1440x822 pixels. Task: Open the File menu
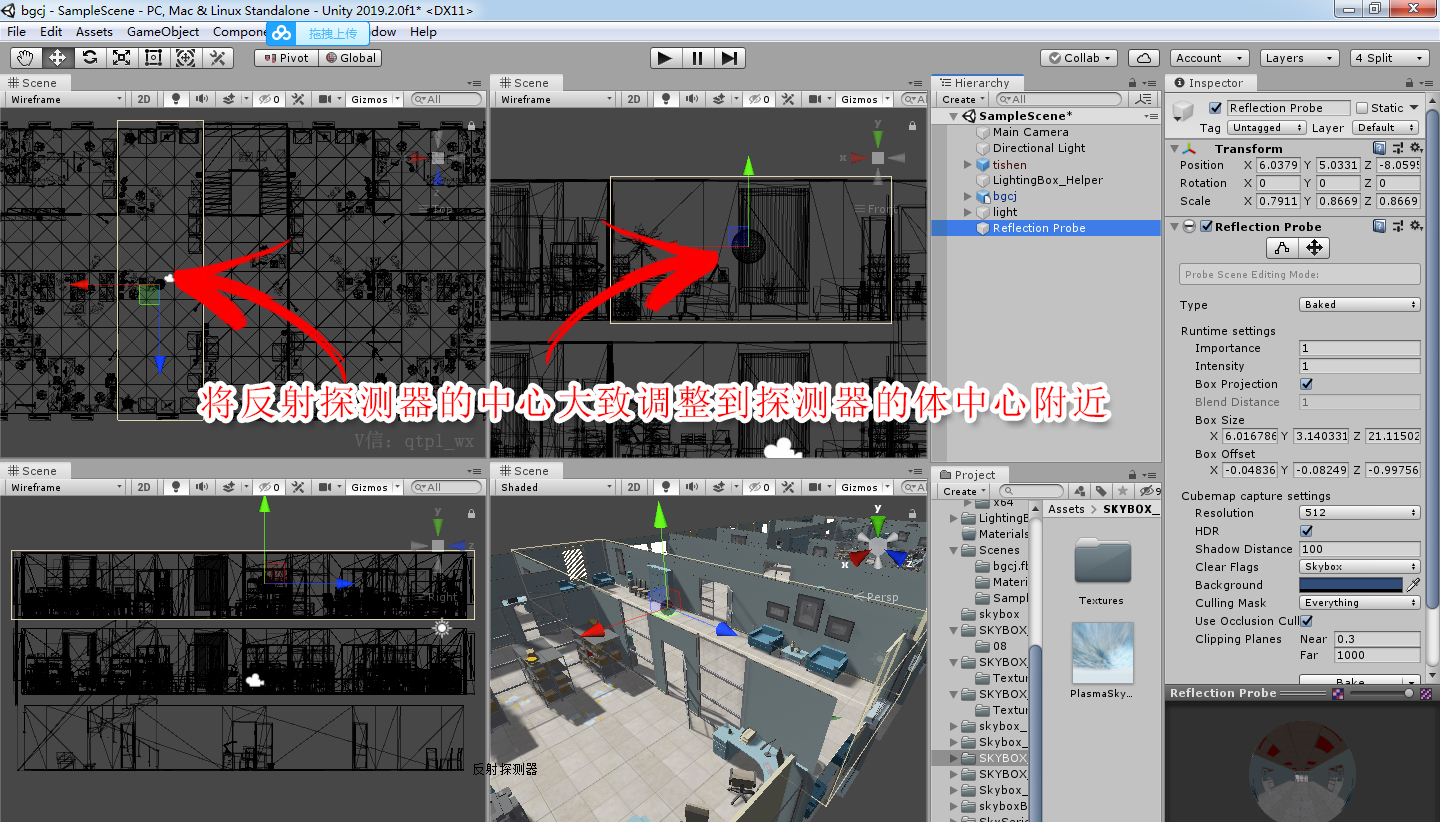[x=17, y=32]
